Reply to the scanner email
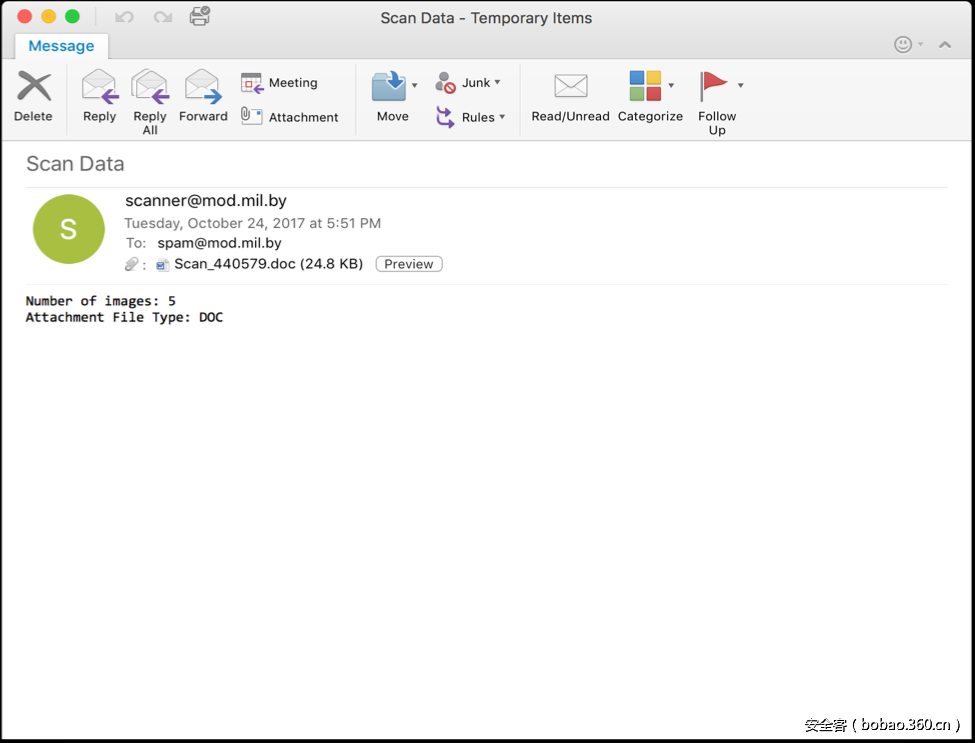975x743 pixels. tap(99, 96)
